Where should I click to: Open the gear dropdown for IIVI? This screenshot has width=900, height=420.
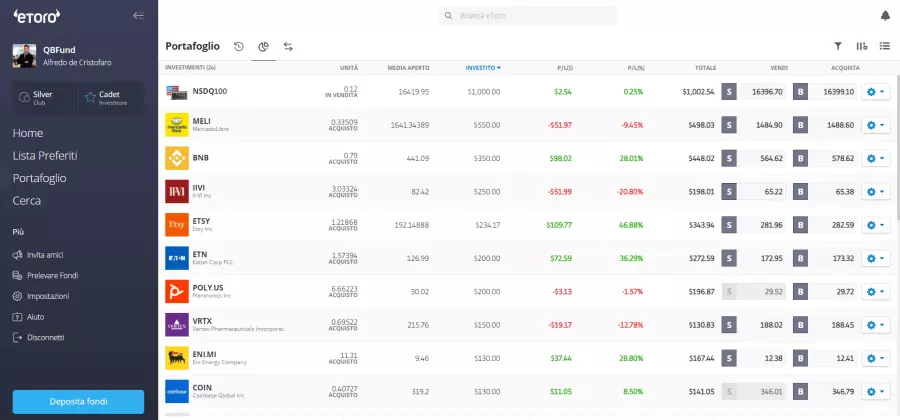point(876,192)
